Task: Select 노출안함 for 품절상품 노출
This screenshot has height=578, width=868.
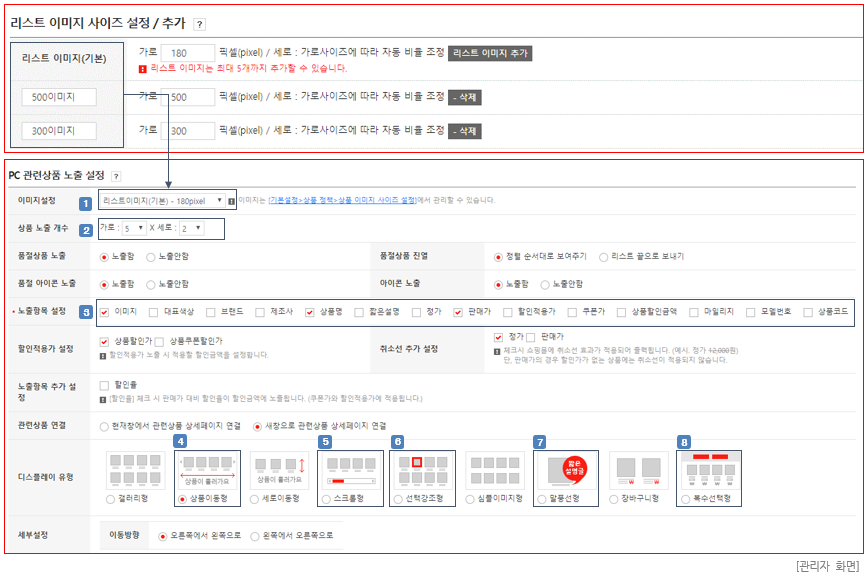Action: pyautogui.click(x=151, y=257)
